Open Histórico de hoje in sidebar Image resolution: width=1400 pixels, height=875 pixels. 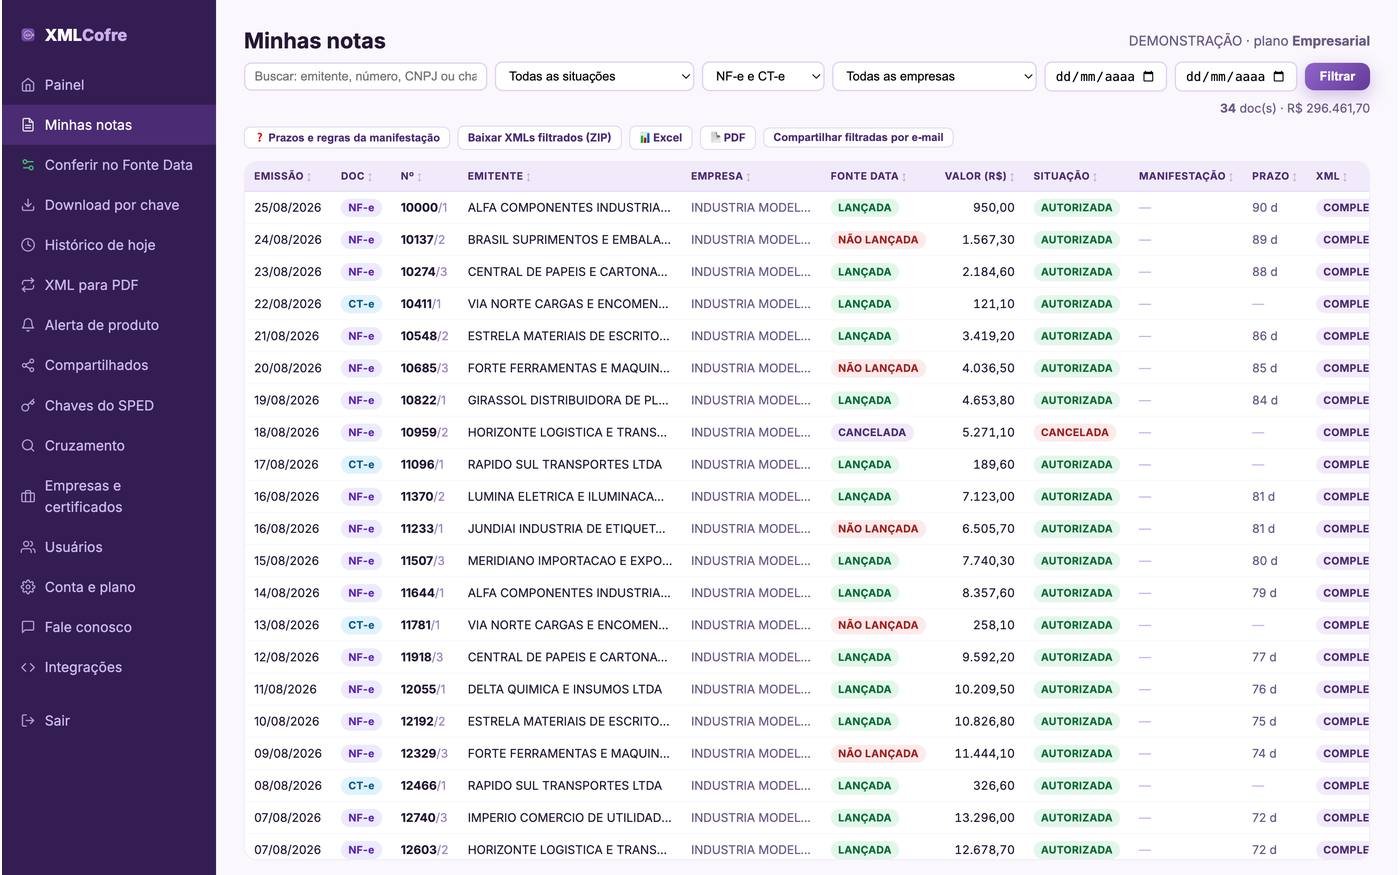pos(109,245)
